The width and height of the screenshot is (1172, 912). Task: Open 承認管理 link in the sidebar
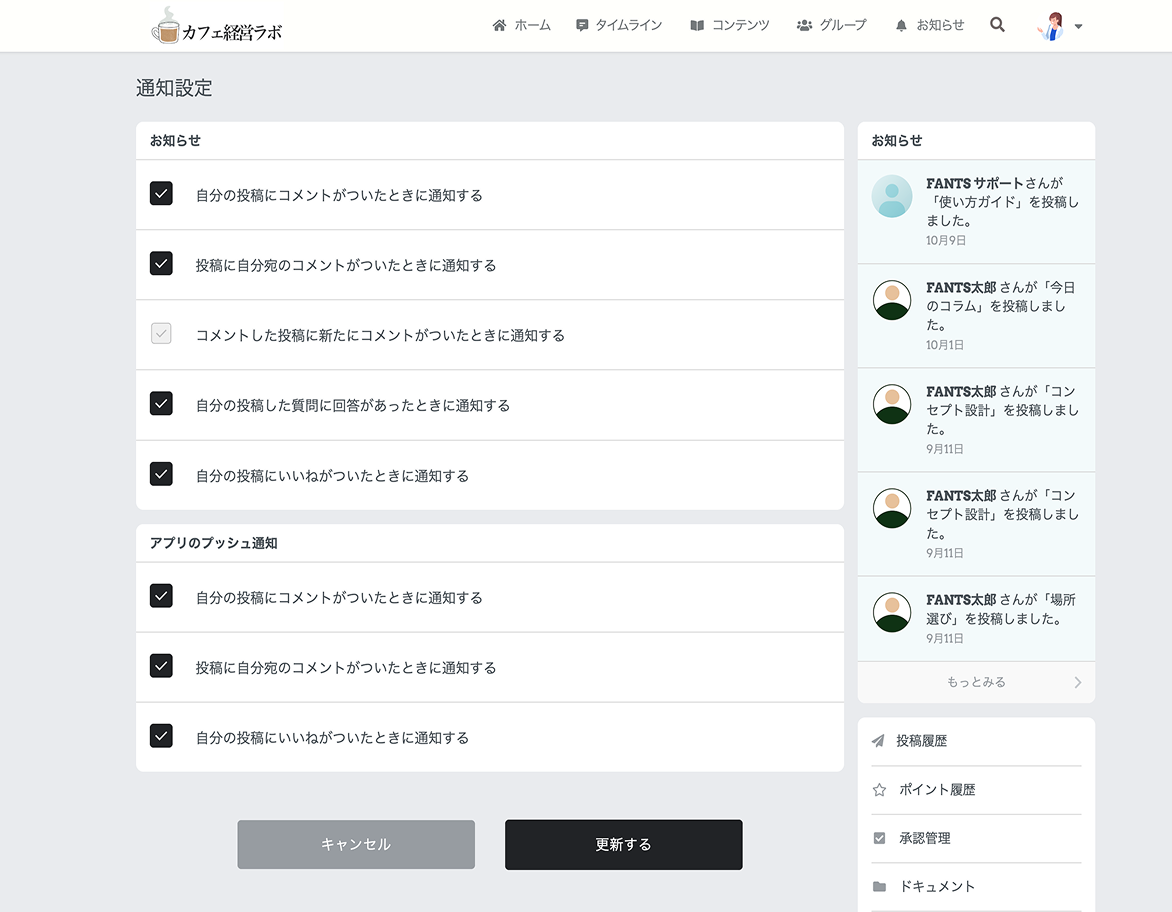click(x=925, y=838)
